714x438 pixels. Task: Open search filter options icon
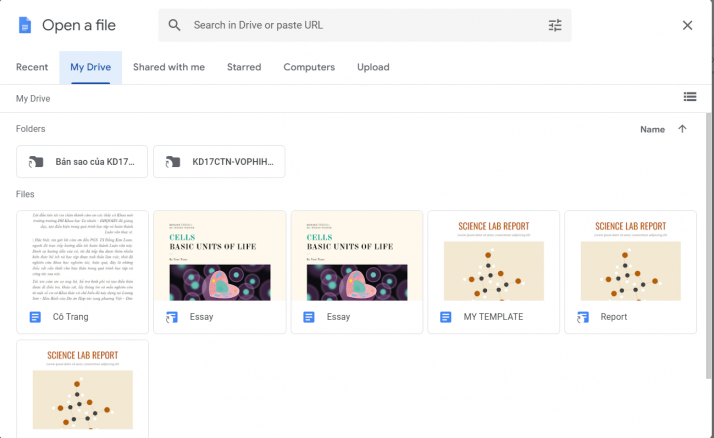(x=555, y=25)
